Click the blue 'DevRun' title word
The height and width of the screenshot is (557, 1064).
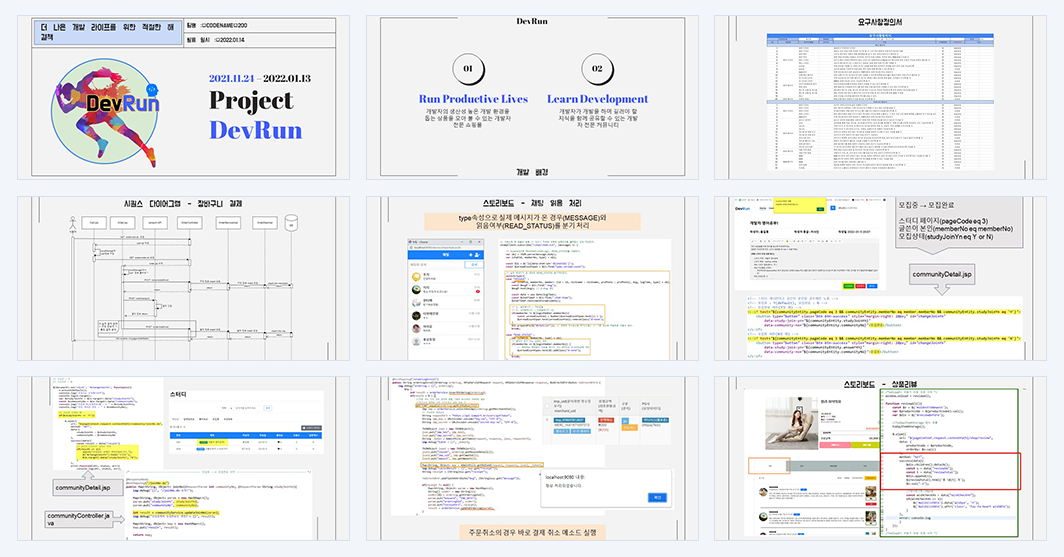point(255,130)
